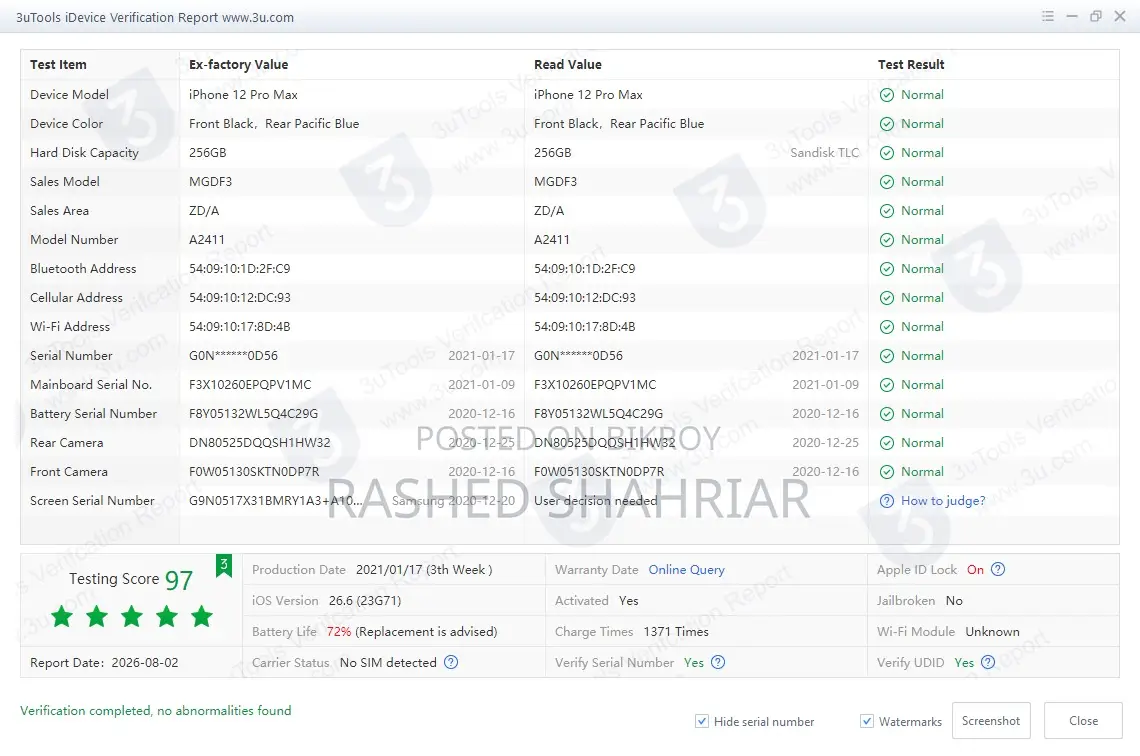Minimize the verification report window
1140x756 pixels.
[1072, 16]
